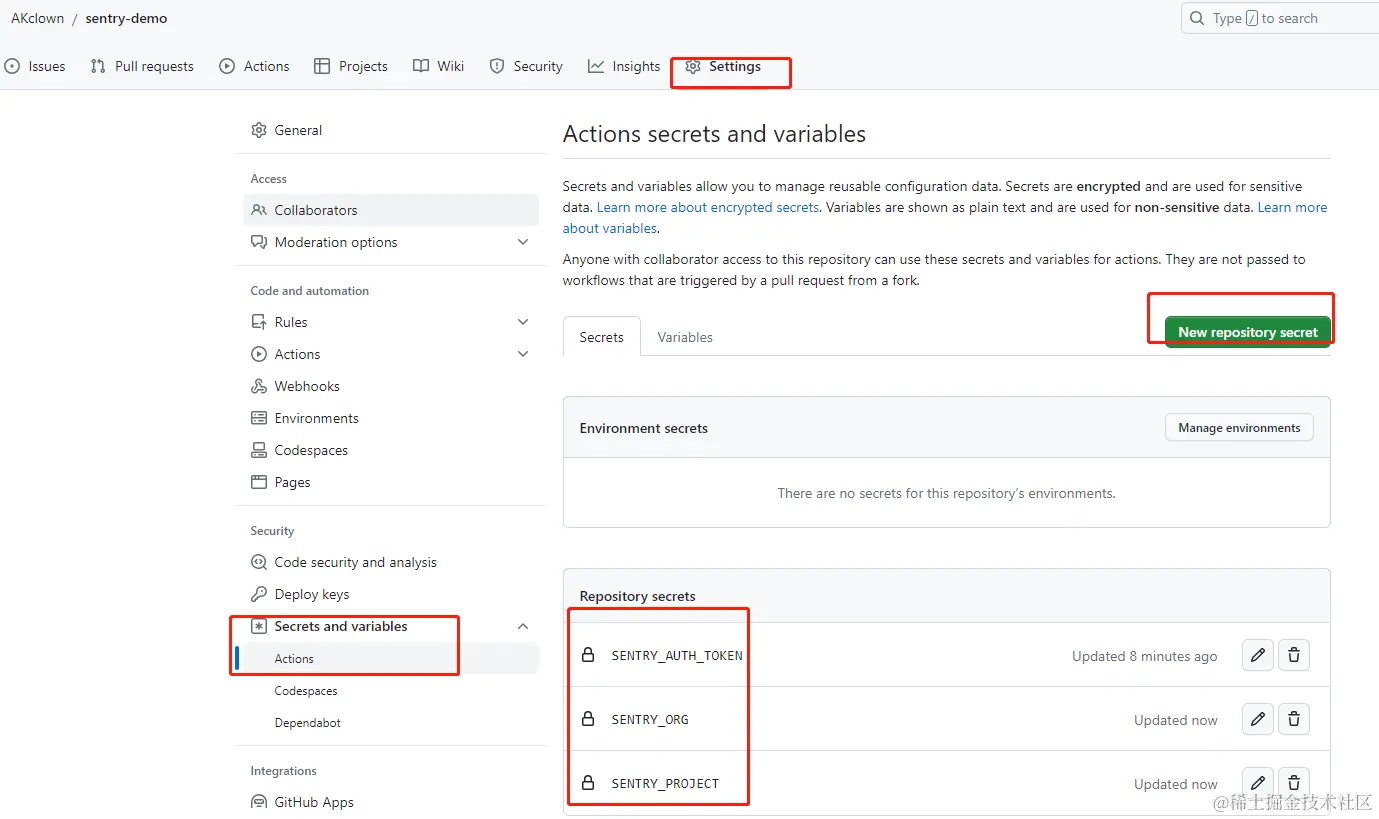1379x819 pixels.
Task: Delete the SENTRY_AUTH_TOKEN secret via trash icon
Action: click(1294, 656)
